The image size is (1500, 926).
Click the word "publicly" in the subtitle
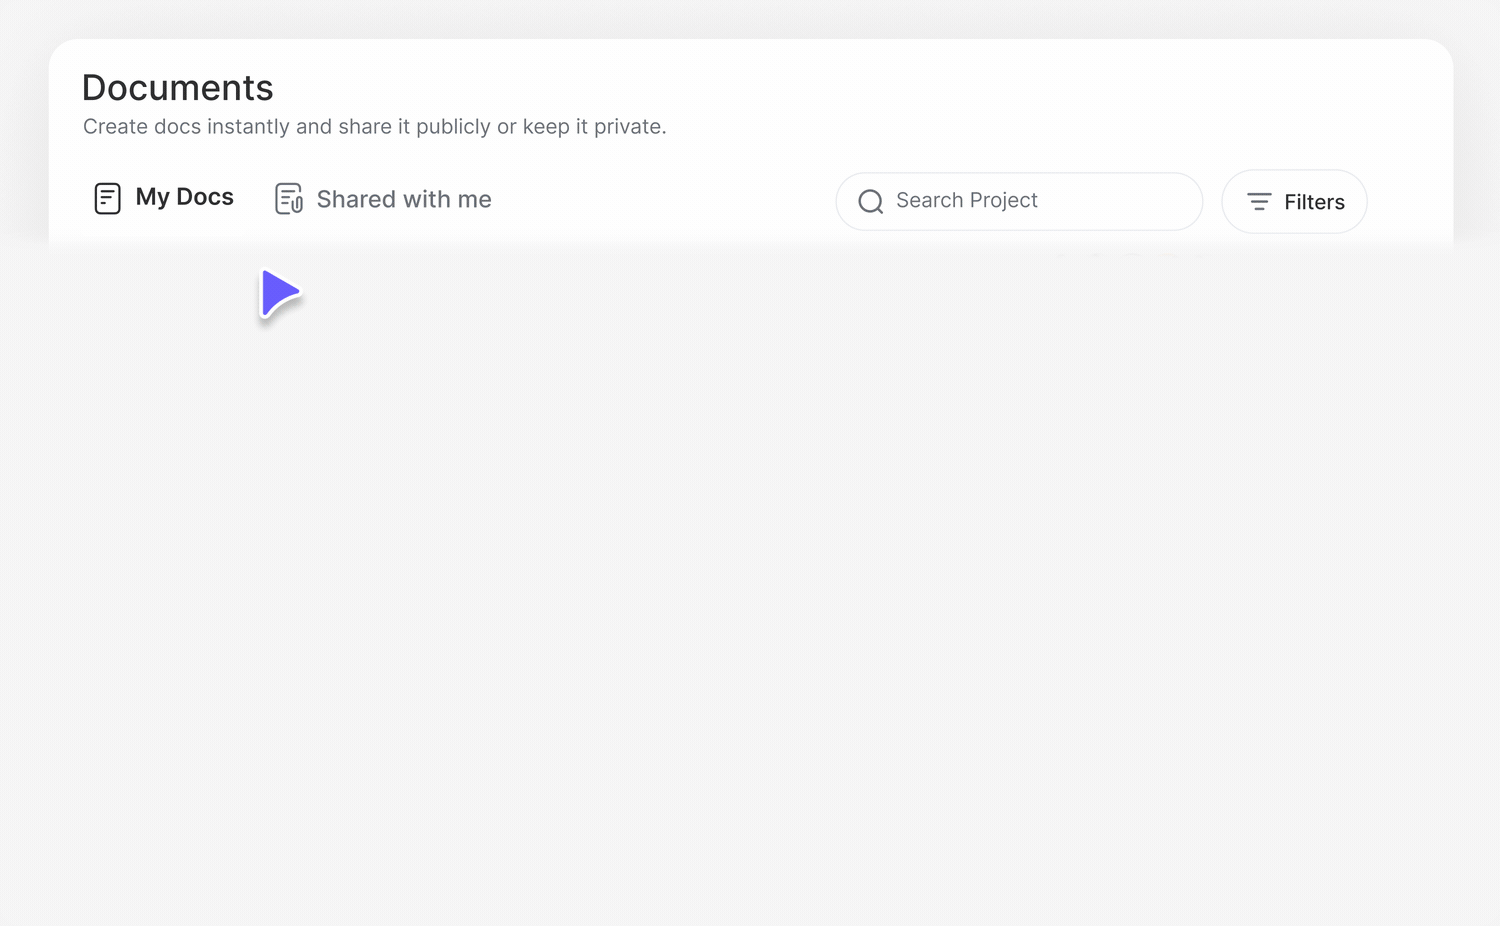coord(453,127)
